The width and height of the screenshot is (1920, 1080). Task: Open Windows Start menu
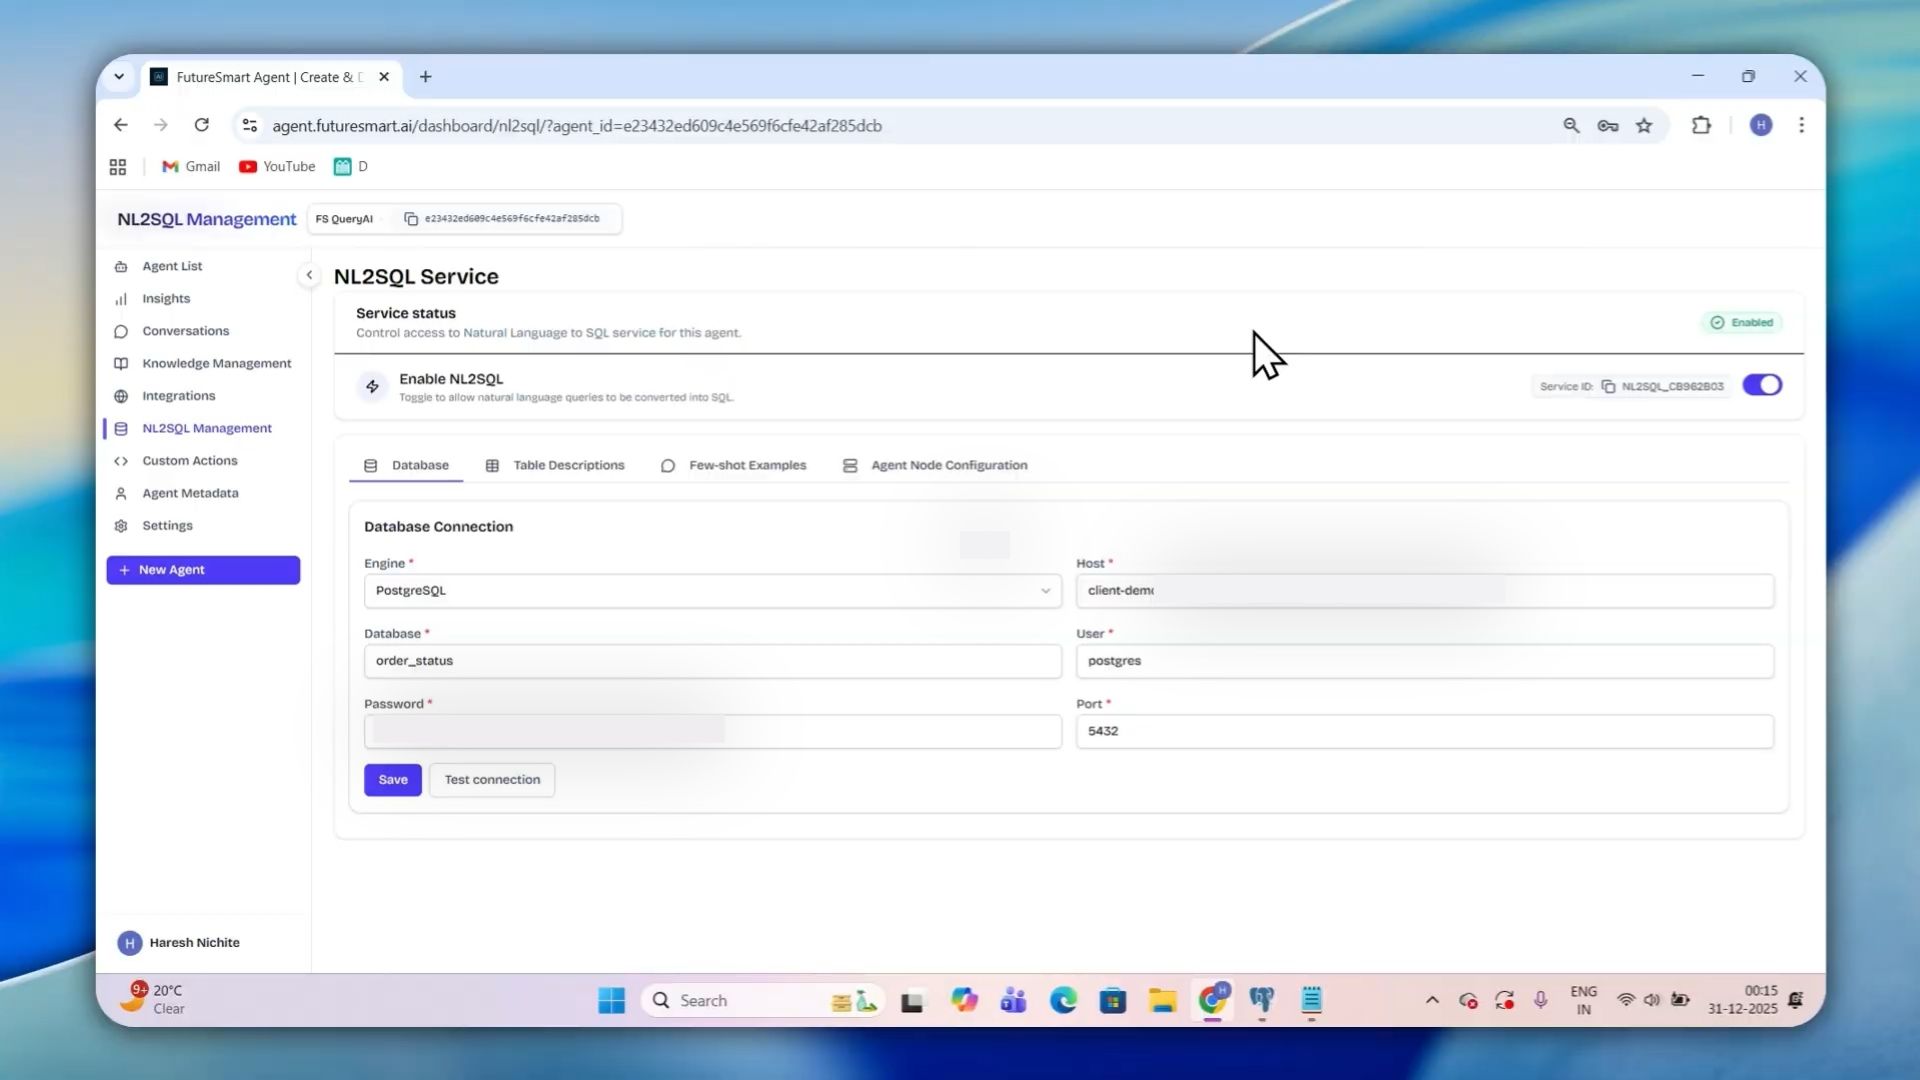pos(611,1000)
